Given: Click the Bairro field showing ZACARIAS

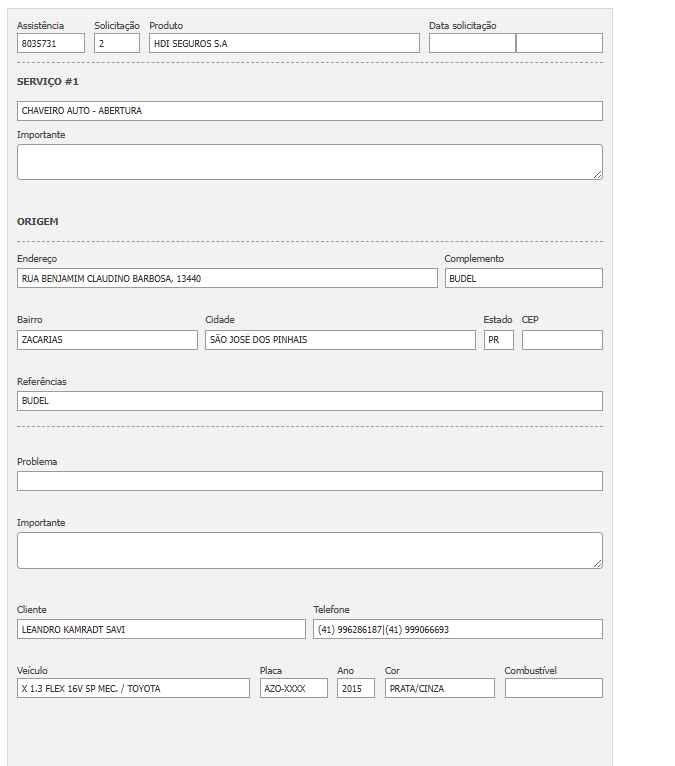Looking at the screenshot, I should coord(107,340).
